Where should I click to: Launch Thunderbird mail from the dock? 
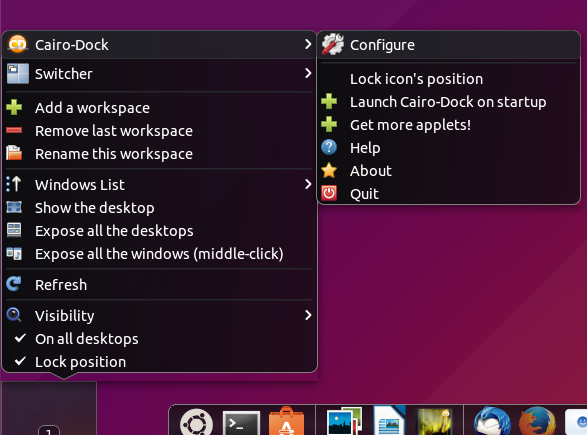click(492, 422)
